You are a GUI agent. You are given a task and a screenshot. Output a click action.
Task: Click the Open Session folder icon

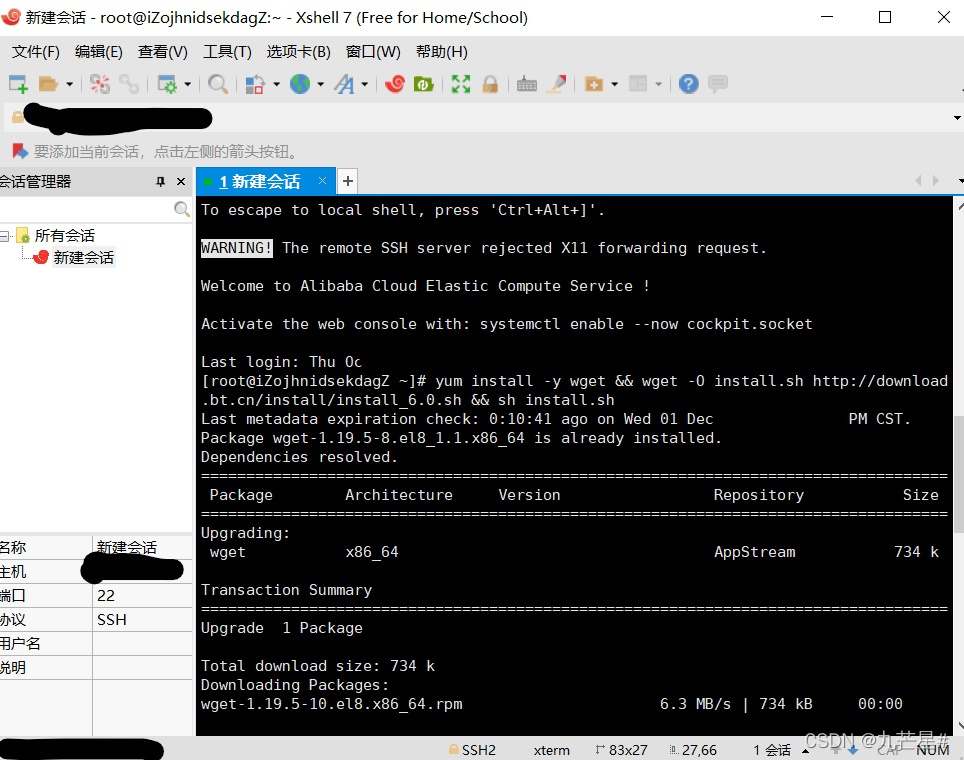click(x=48, y=84)
